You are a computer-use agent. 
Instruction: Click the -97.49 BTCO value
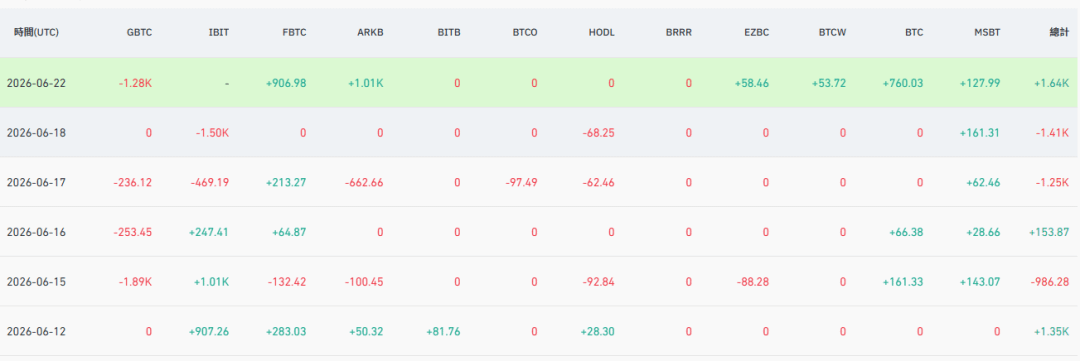click(521, 183)
